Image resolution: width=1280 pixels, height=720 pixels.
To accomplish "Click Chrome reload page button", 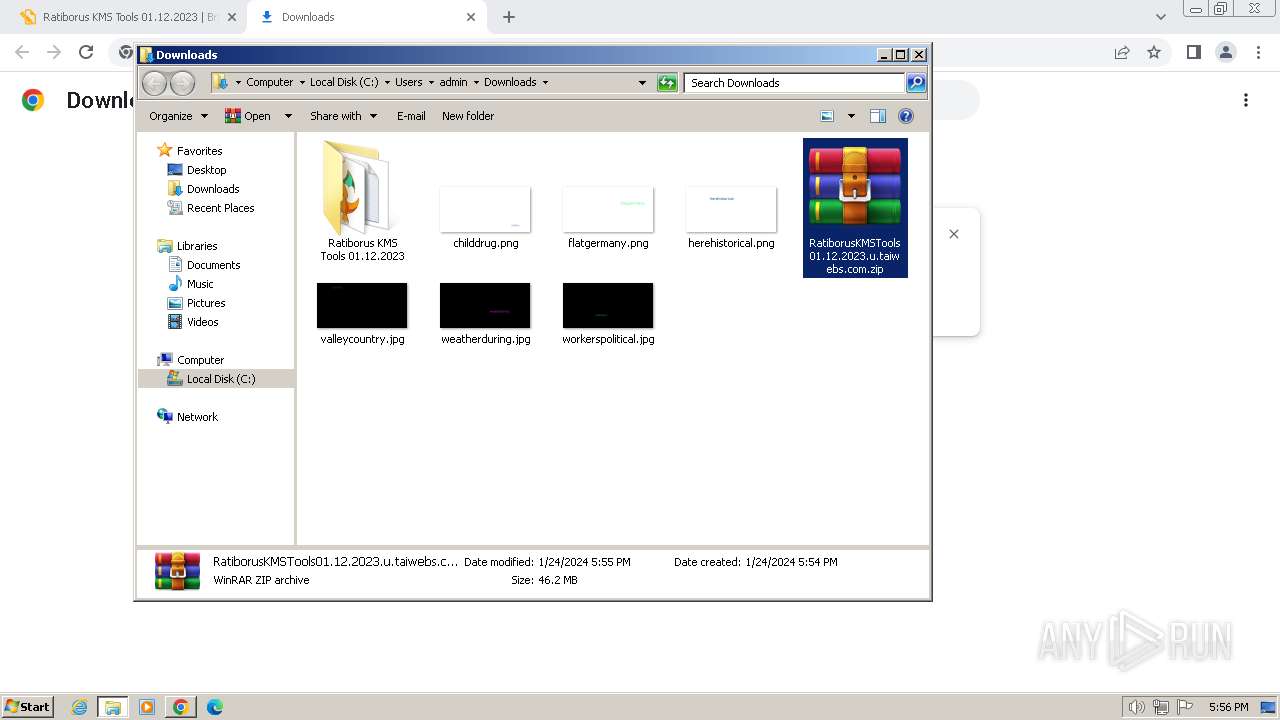I will [86, 52].
